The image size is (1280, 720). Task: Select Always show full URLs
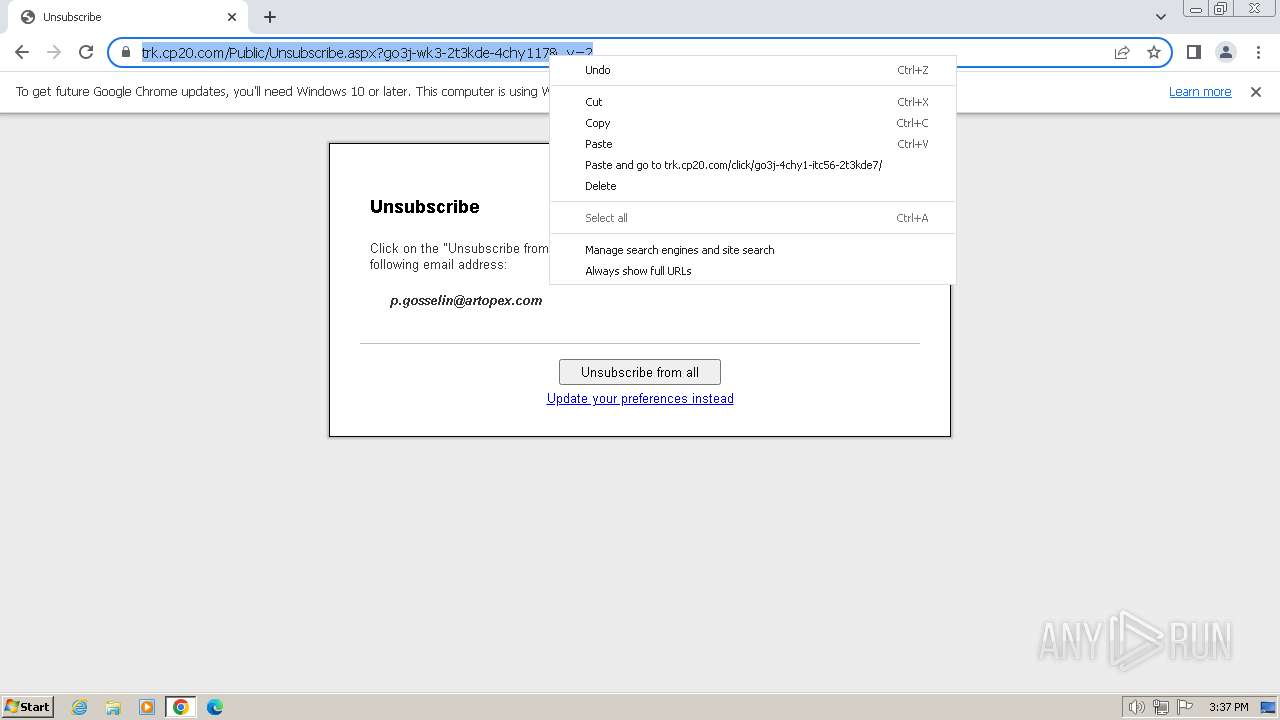753,271
